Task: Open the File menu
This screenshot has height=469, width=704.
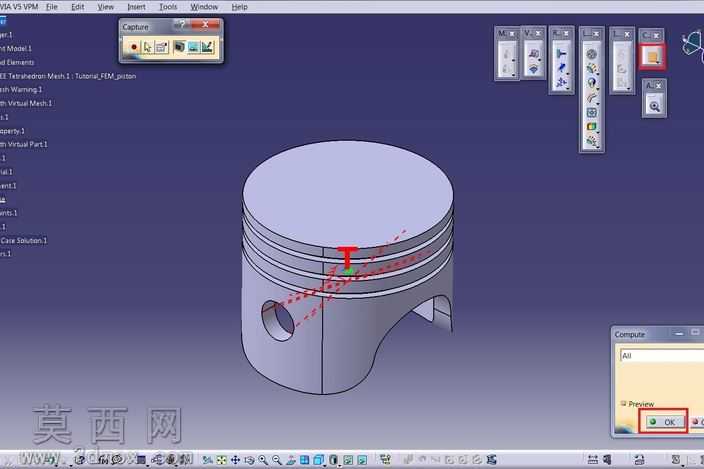Action: (x=52, y=7)
